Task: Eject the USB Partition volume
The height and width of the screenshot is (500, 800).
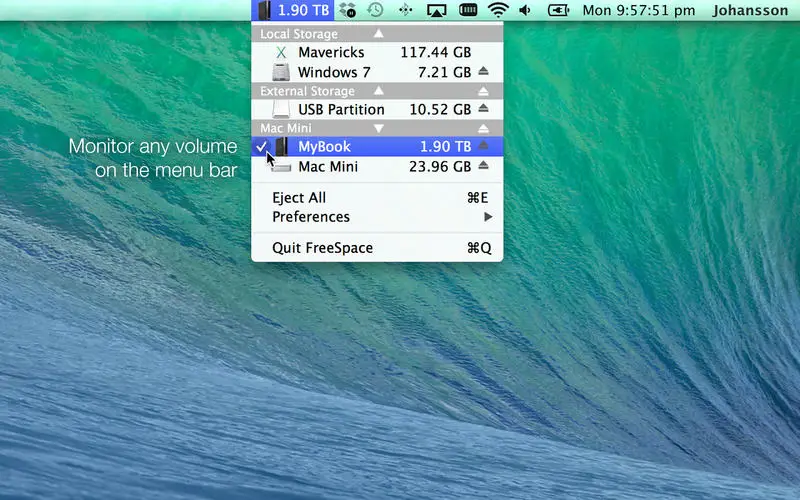Action: [483, 108]
